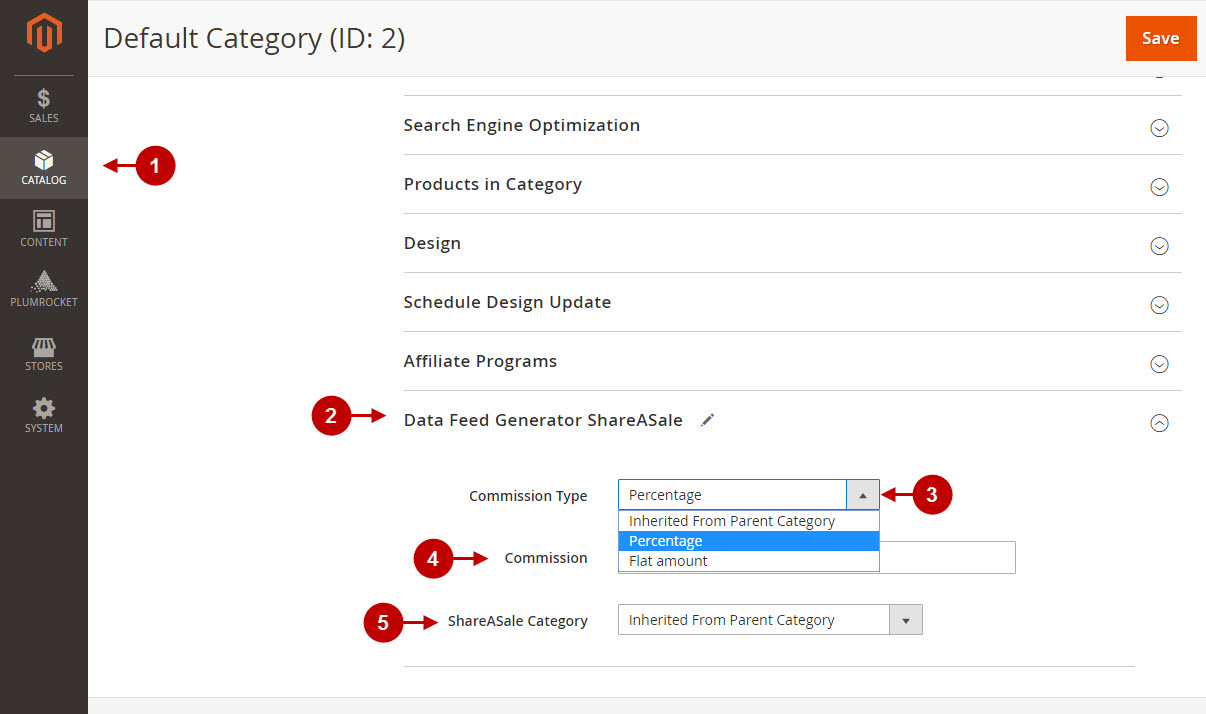Image resolution: width=1206 pixels, height=714 pixels.
Task: Click the Data Feed Generator ShareASale heading
Action: click(x=543, y=420)
